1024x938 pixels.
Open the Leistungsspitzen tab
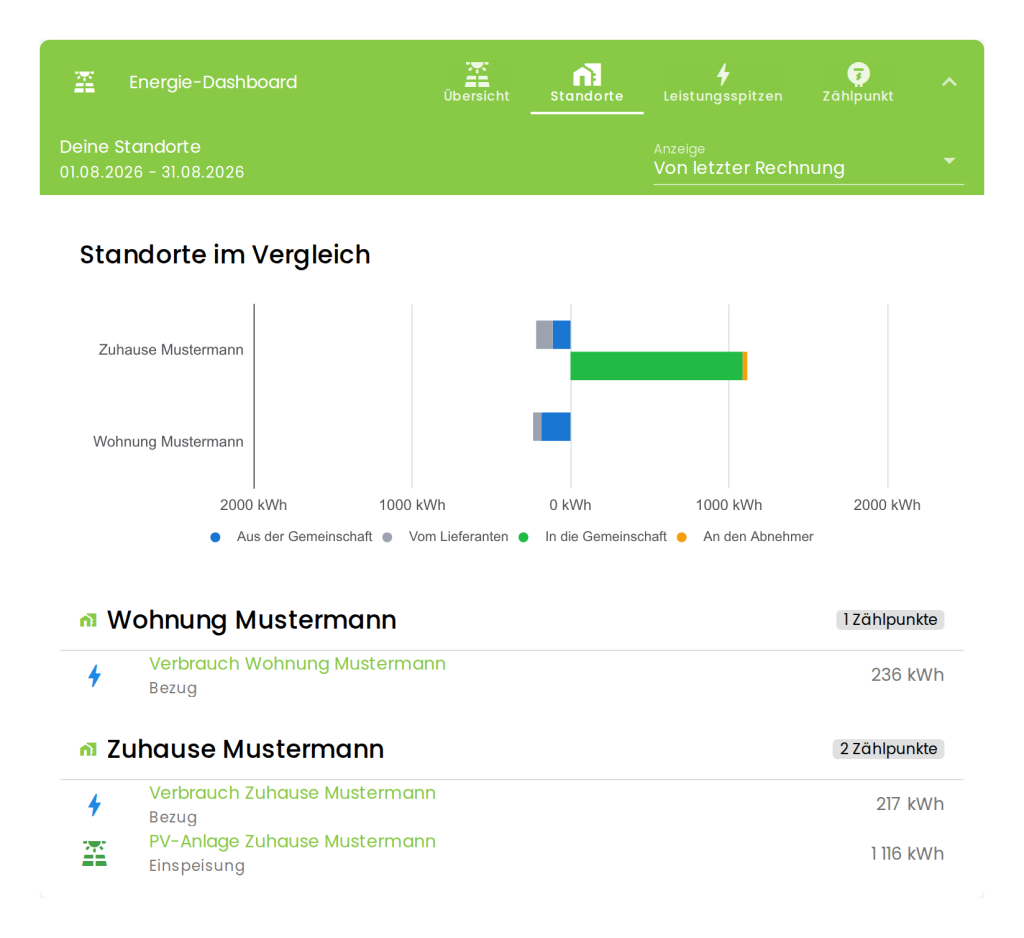point(723,83)
